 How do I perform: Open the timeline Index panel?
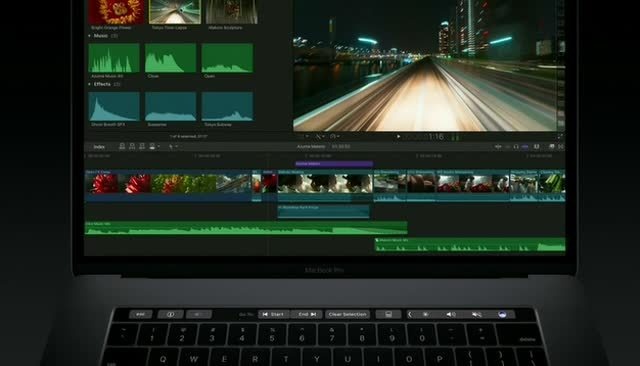point(99,147)
